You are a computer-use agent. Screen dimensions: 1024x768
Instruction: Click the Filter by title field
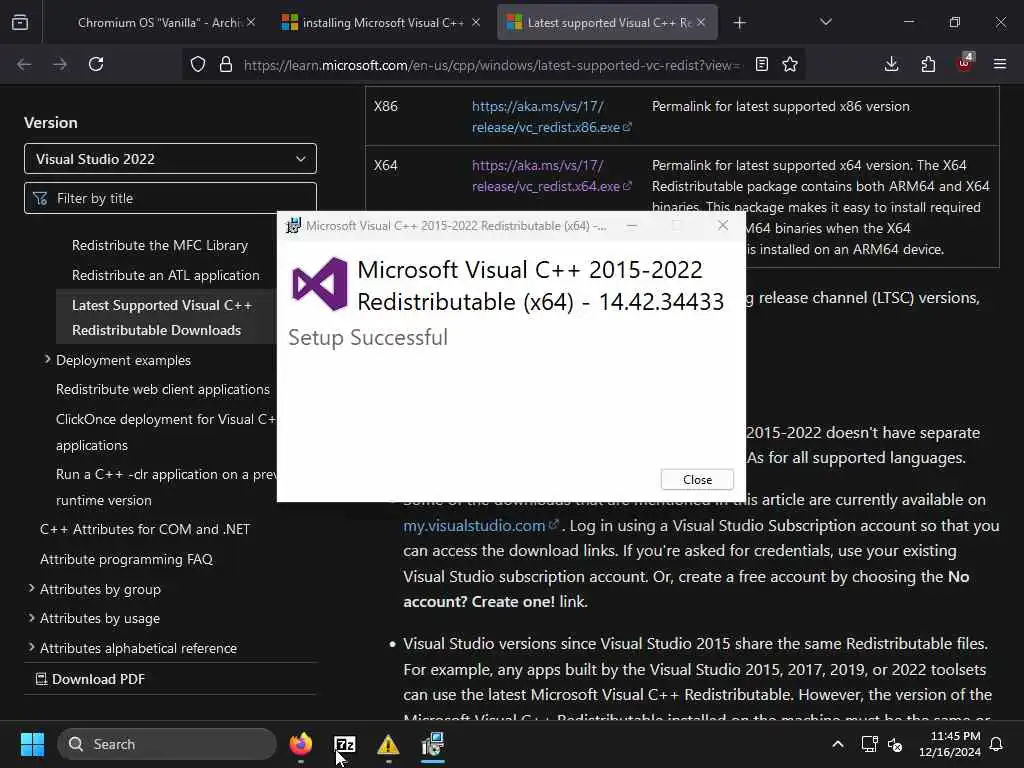pos(170,198)
